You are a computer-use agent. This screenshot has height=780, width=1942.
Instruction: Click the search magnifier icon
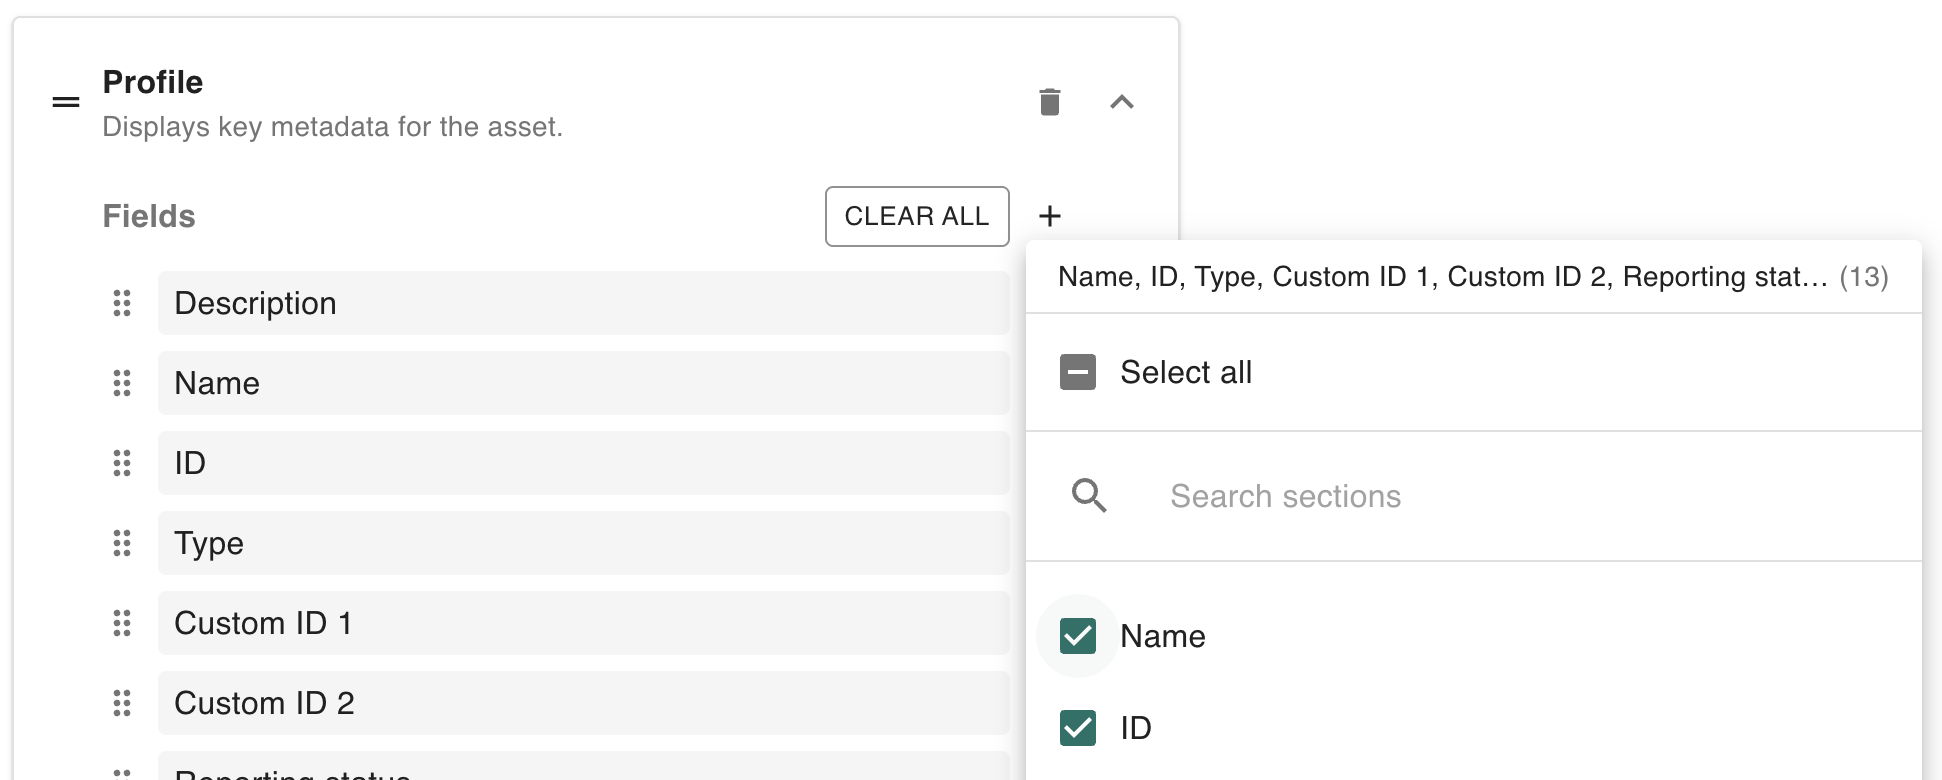1088,496
